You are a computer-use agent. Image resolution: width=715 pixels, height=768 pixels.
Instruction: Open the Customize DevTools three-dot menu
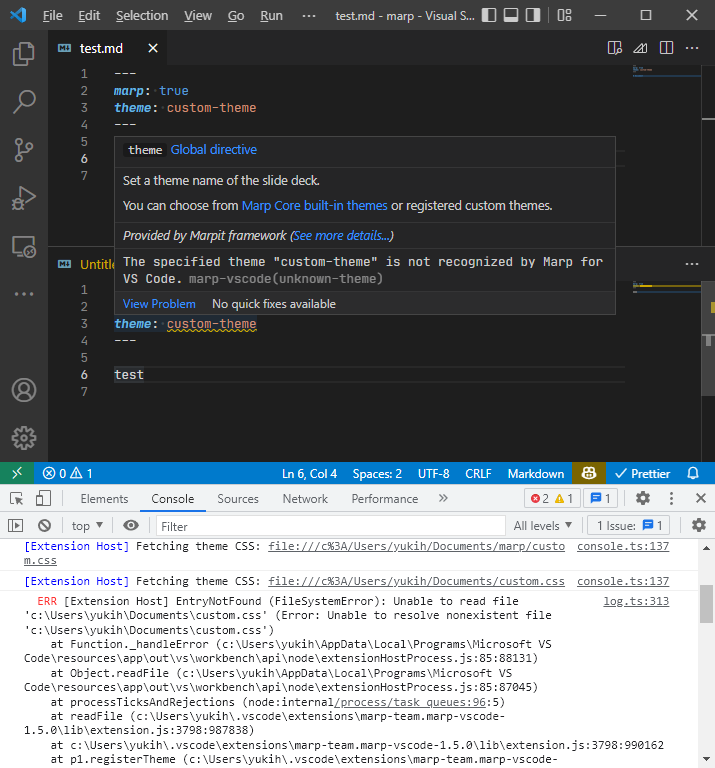671,499
